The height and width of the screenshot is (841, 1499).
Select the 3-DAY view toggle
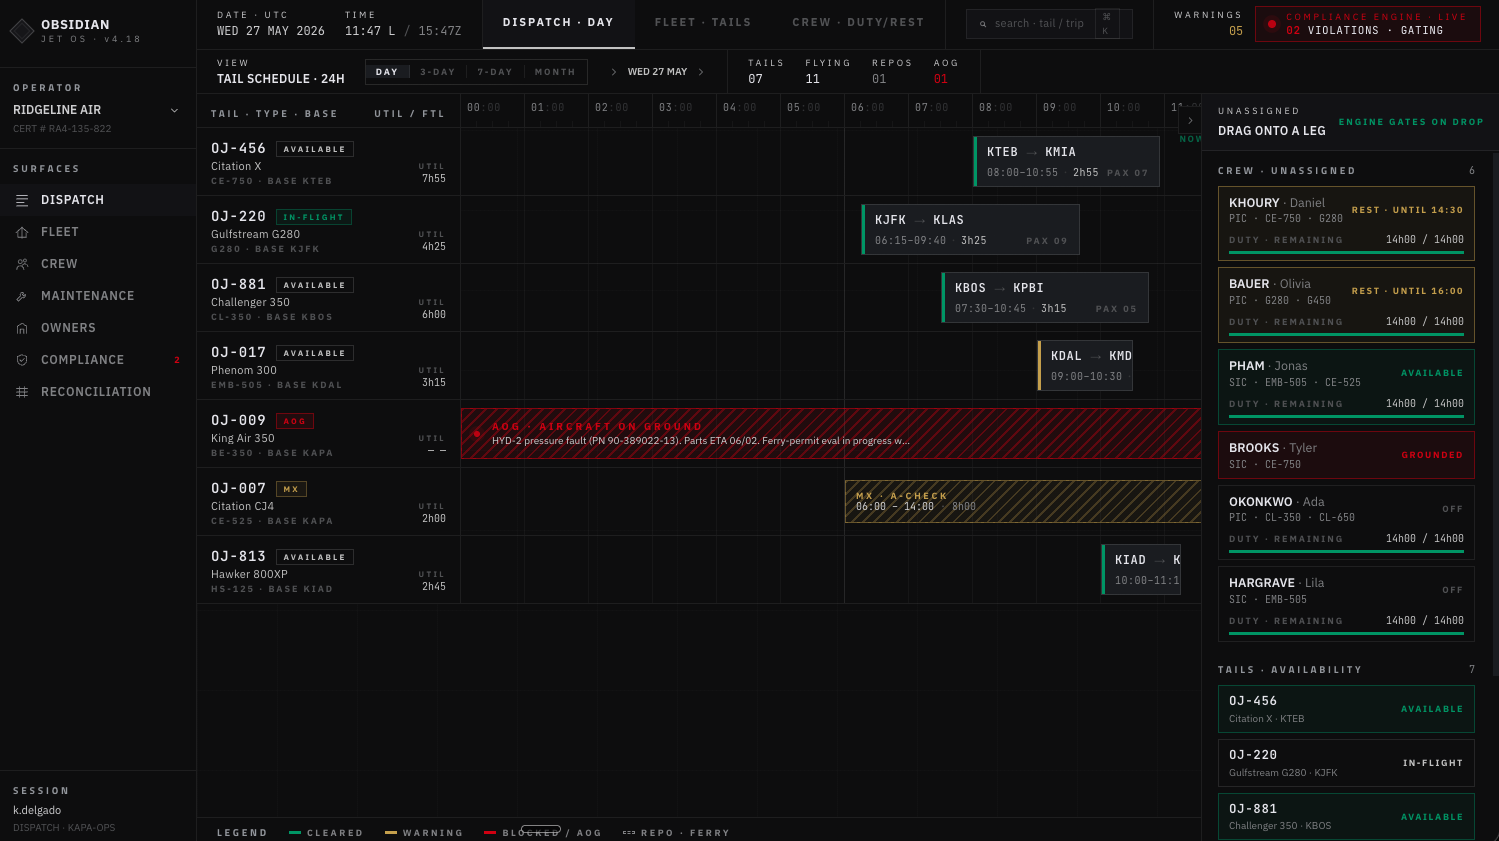(x=437, y=72)
